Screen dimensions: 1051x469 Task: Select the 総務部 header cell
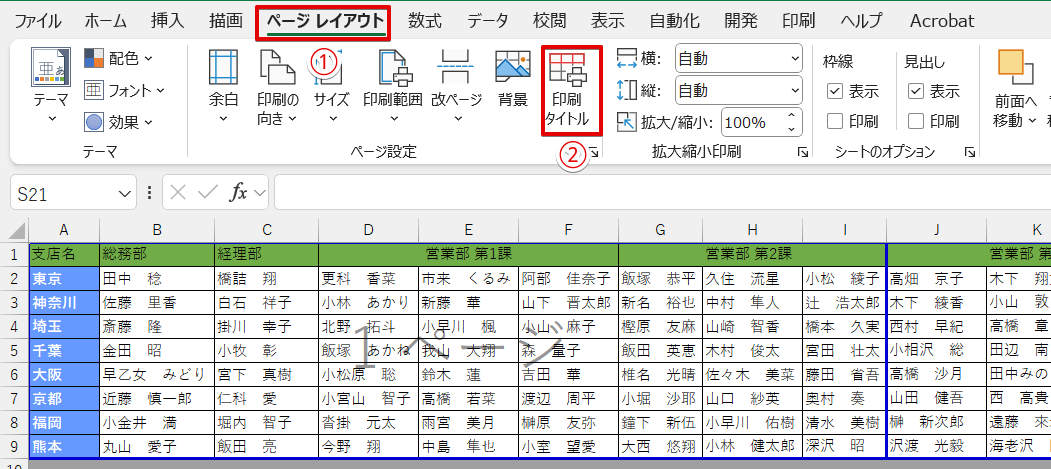tap(157, 254)
